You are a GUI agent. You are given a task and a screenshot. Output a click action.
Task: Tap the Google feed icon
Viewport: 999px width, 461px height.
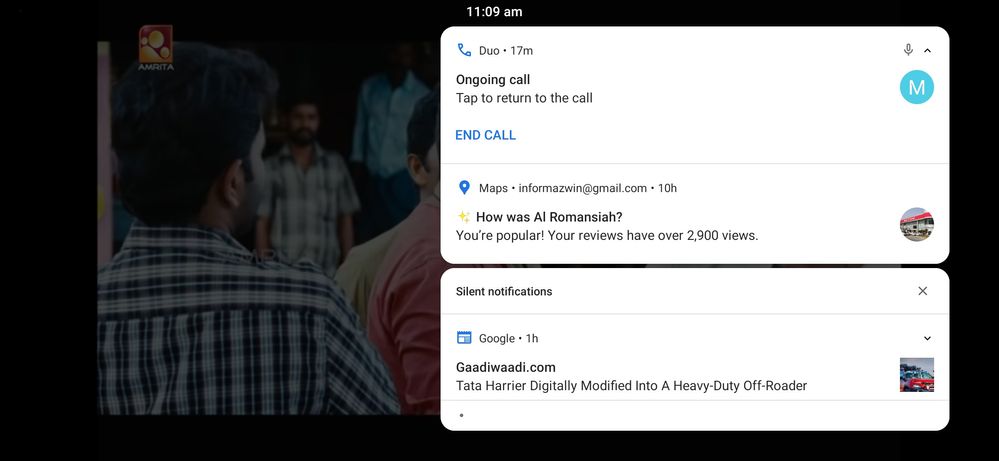click(x=464, y=338)
